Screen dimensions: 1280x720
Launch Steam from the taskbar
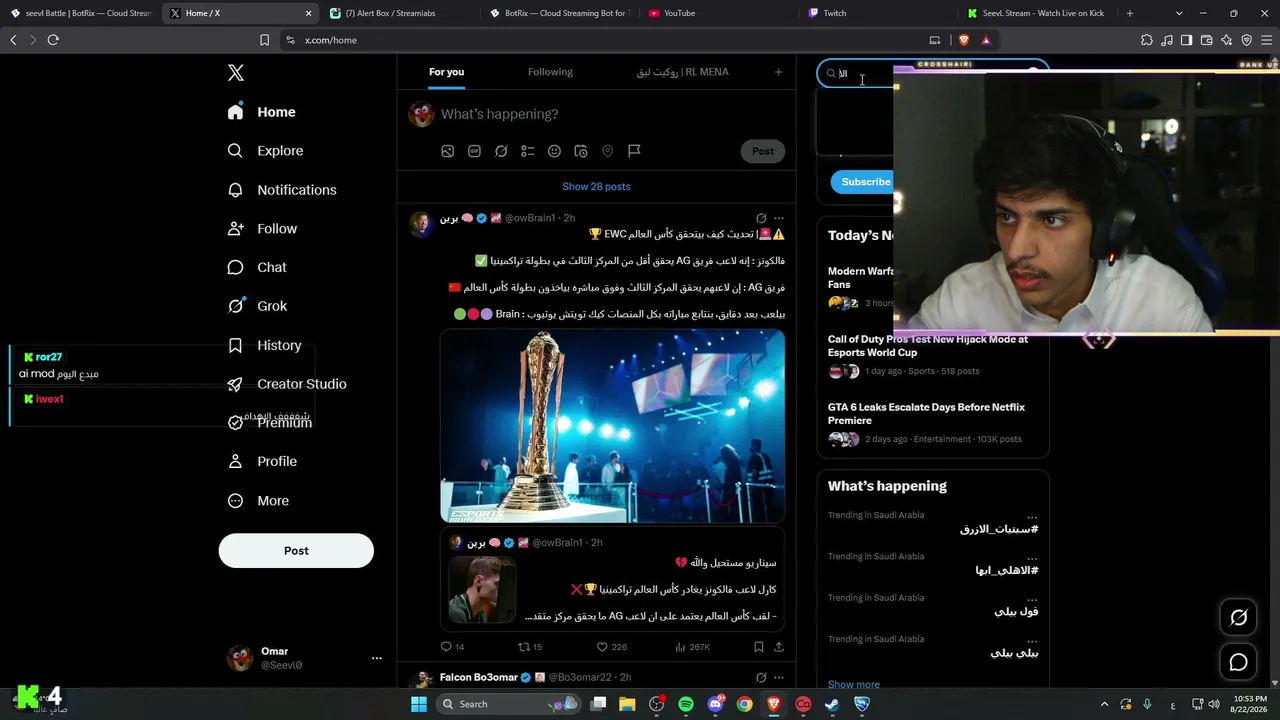pos(832,704)
